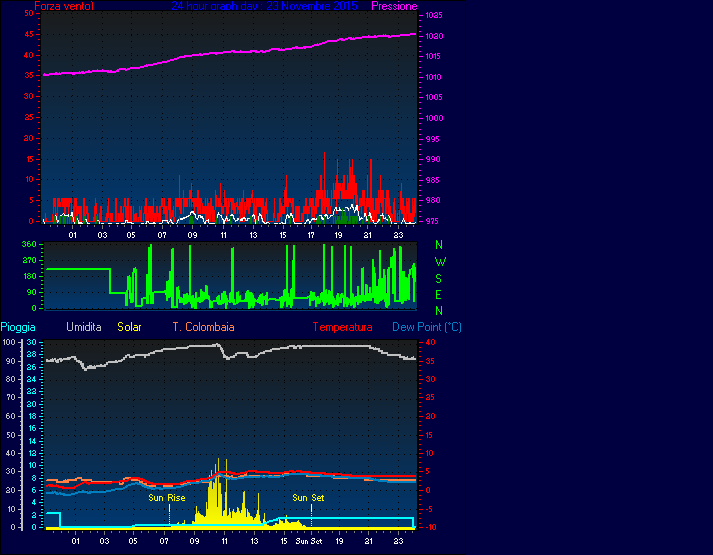Select the cyan 28 rain scale value
Screen dimensions: 713x555
click(31, 354)
